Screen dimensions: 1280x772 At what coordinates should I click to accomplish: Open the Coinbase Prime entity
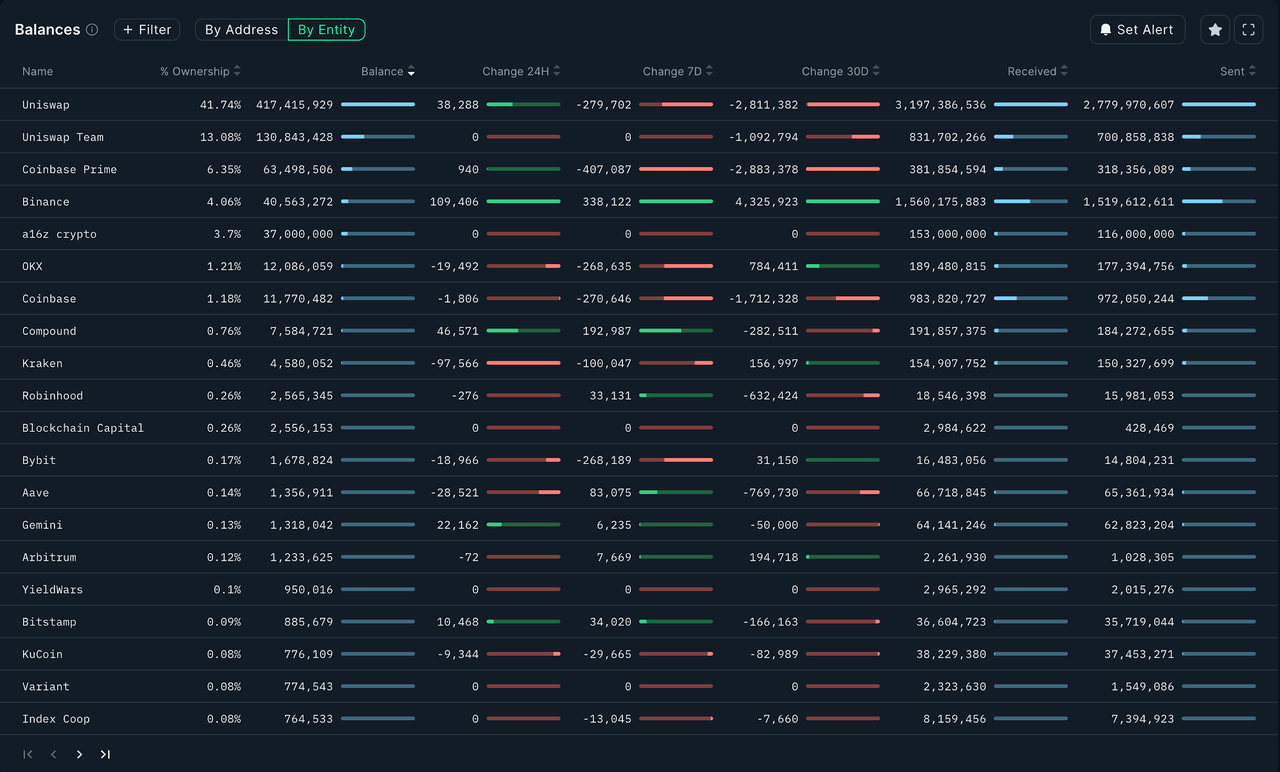70,169
